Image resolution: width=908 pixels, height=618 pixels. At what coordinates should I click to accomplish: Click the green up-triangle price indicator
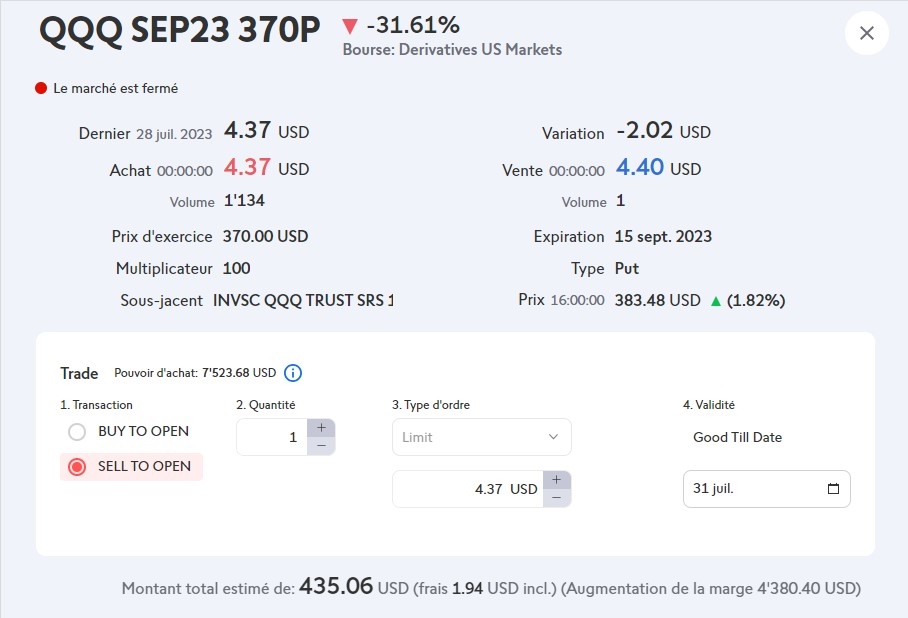715,300
